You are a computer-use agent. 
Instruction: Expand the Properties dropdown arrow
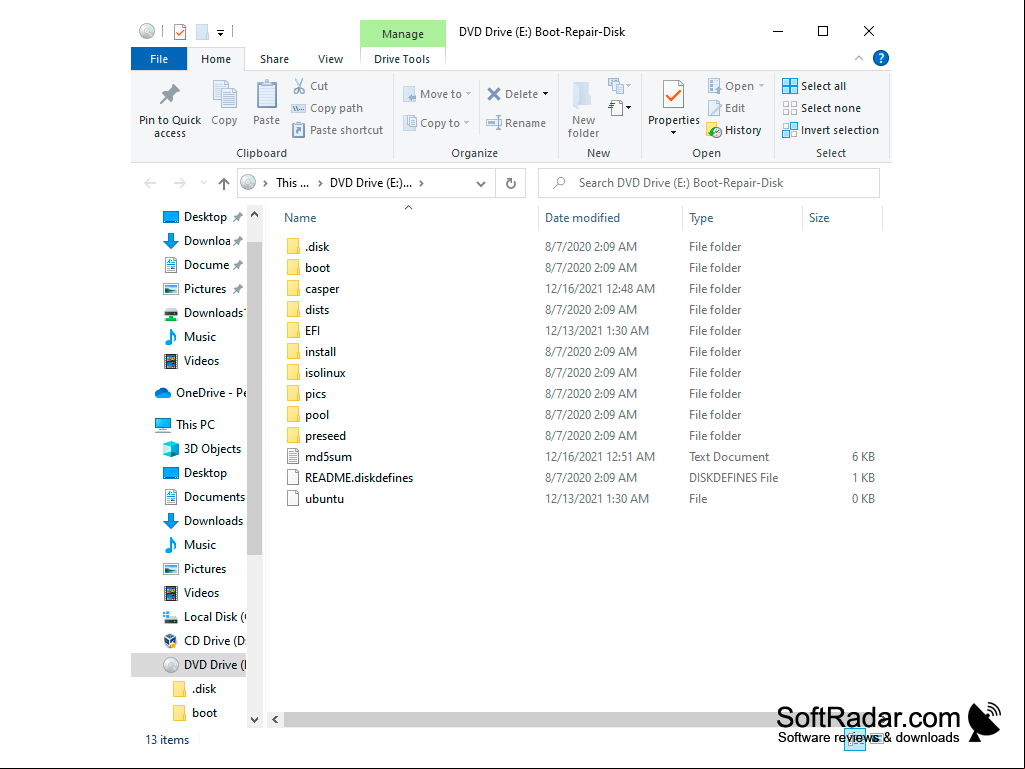[x=673, y=133]
